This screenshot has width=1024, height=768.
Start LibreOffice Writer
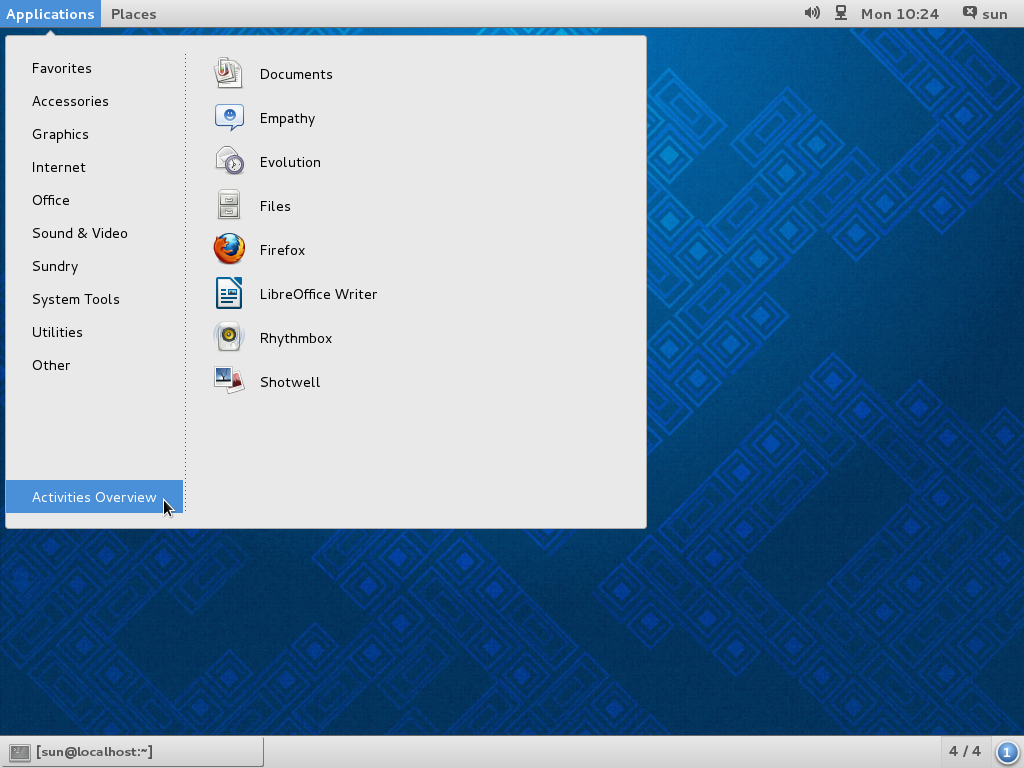318,294
